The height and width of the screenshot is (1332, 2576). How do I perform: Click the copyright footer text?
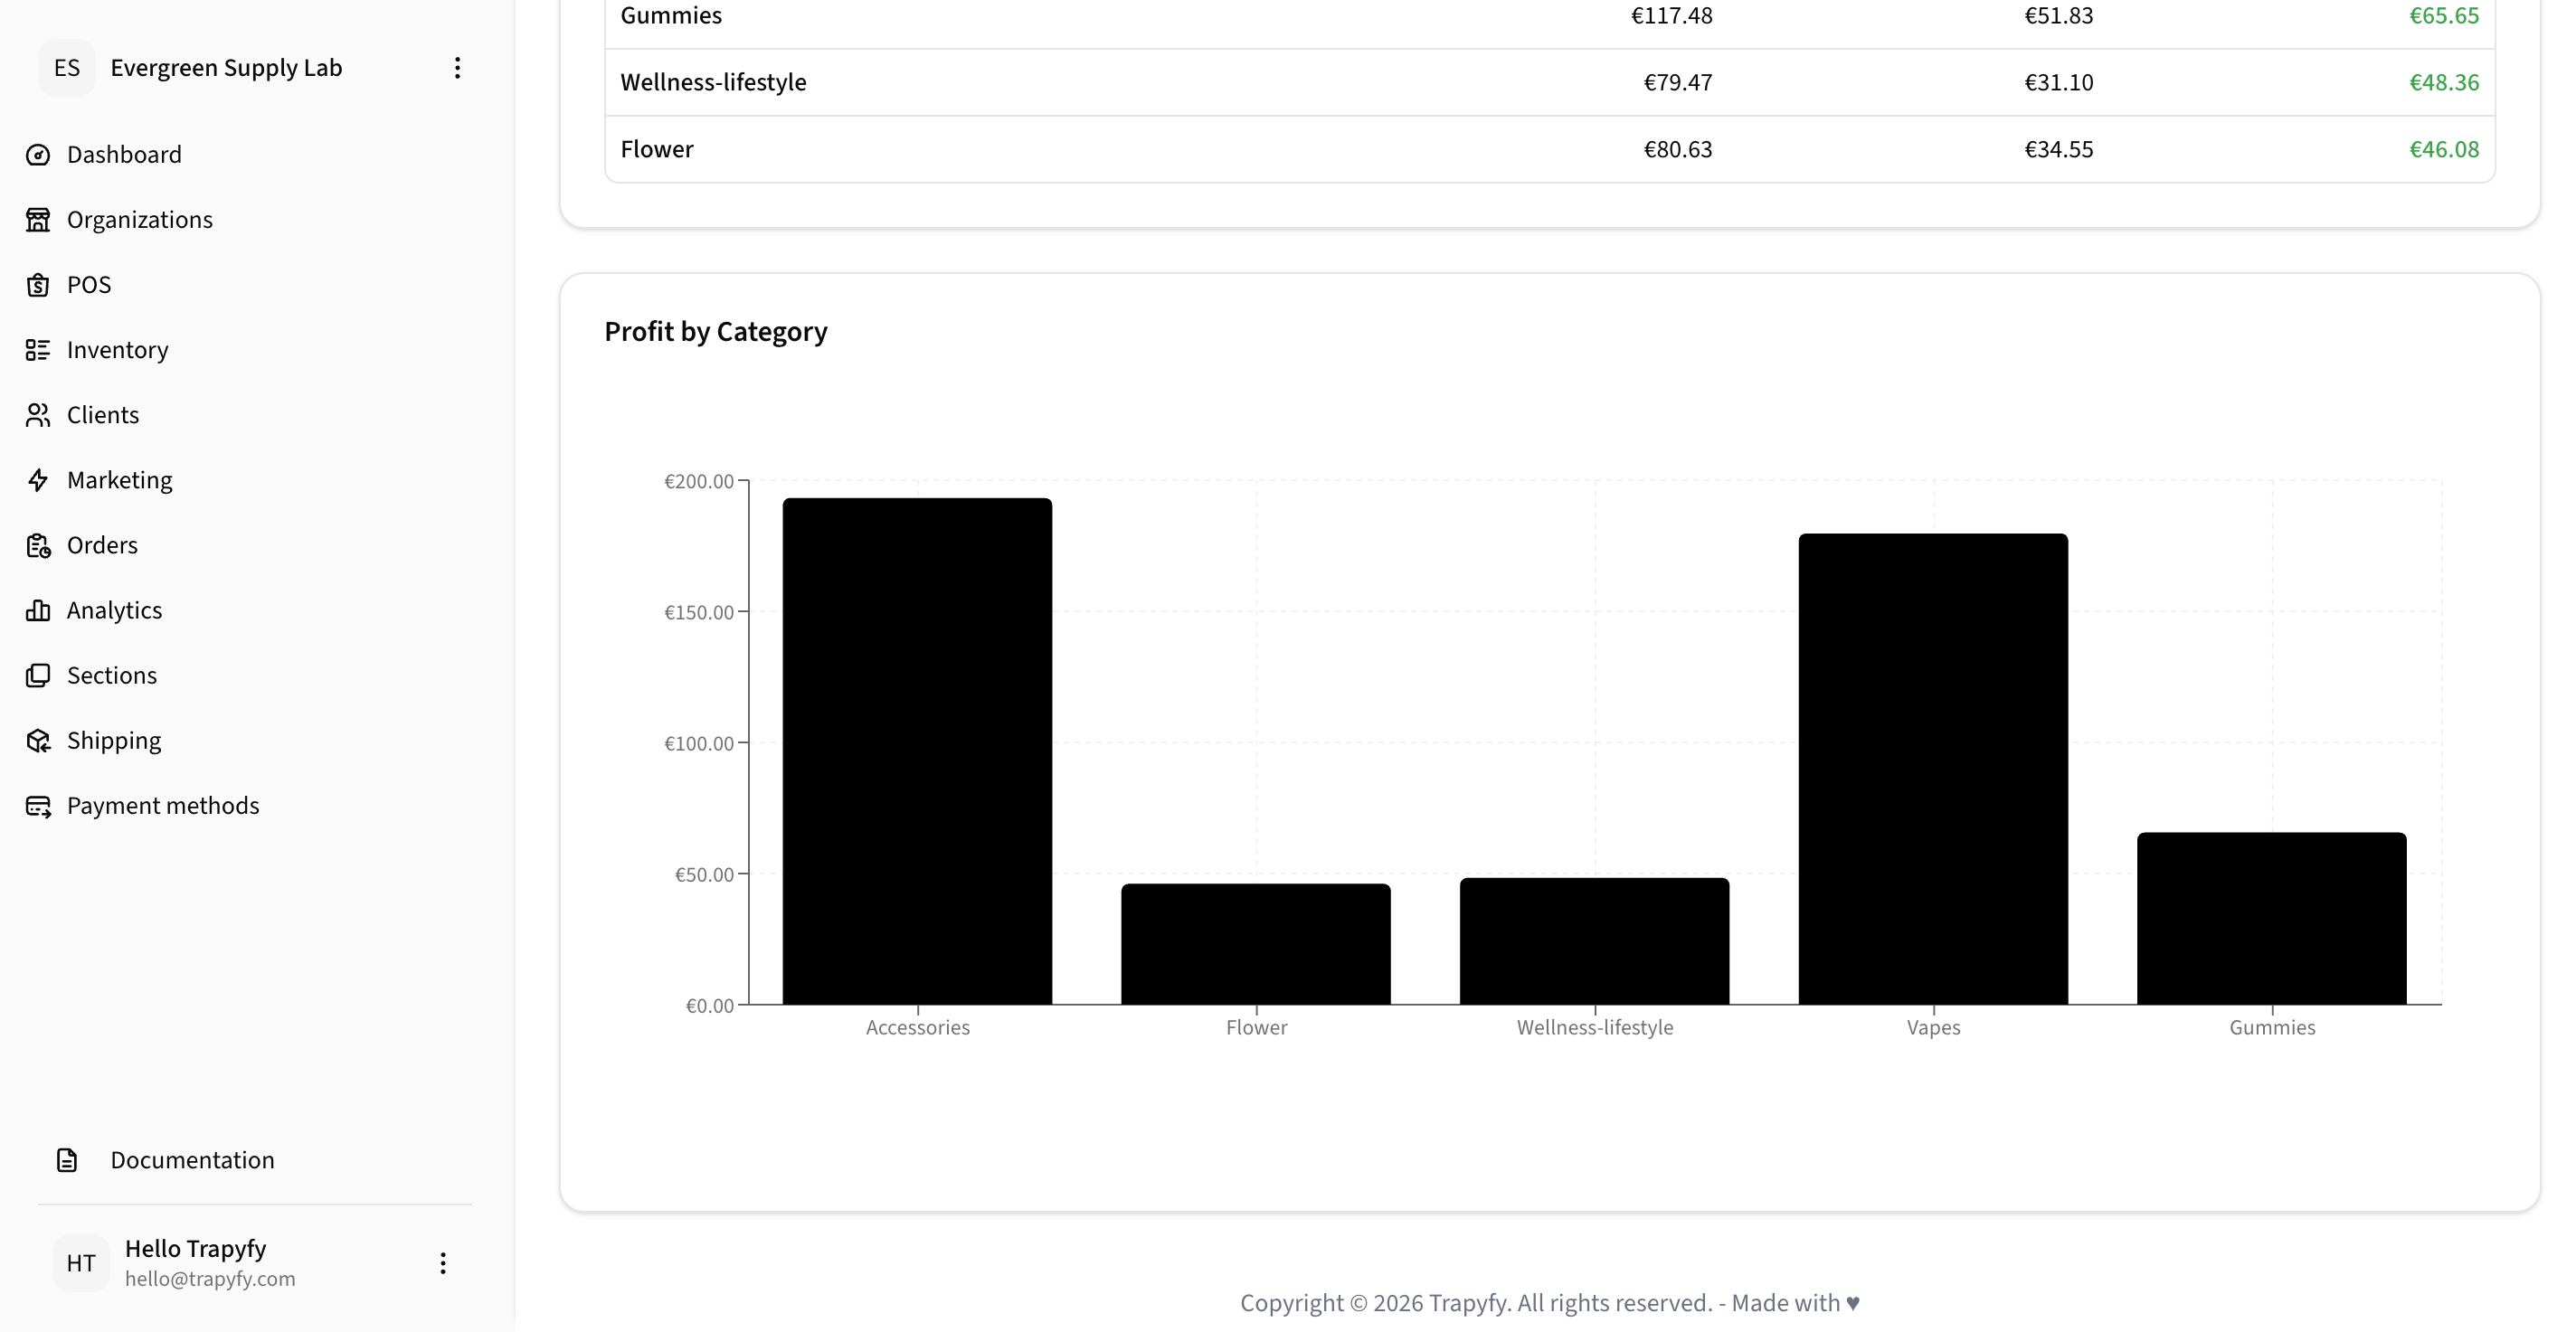point(1550,1303)
